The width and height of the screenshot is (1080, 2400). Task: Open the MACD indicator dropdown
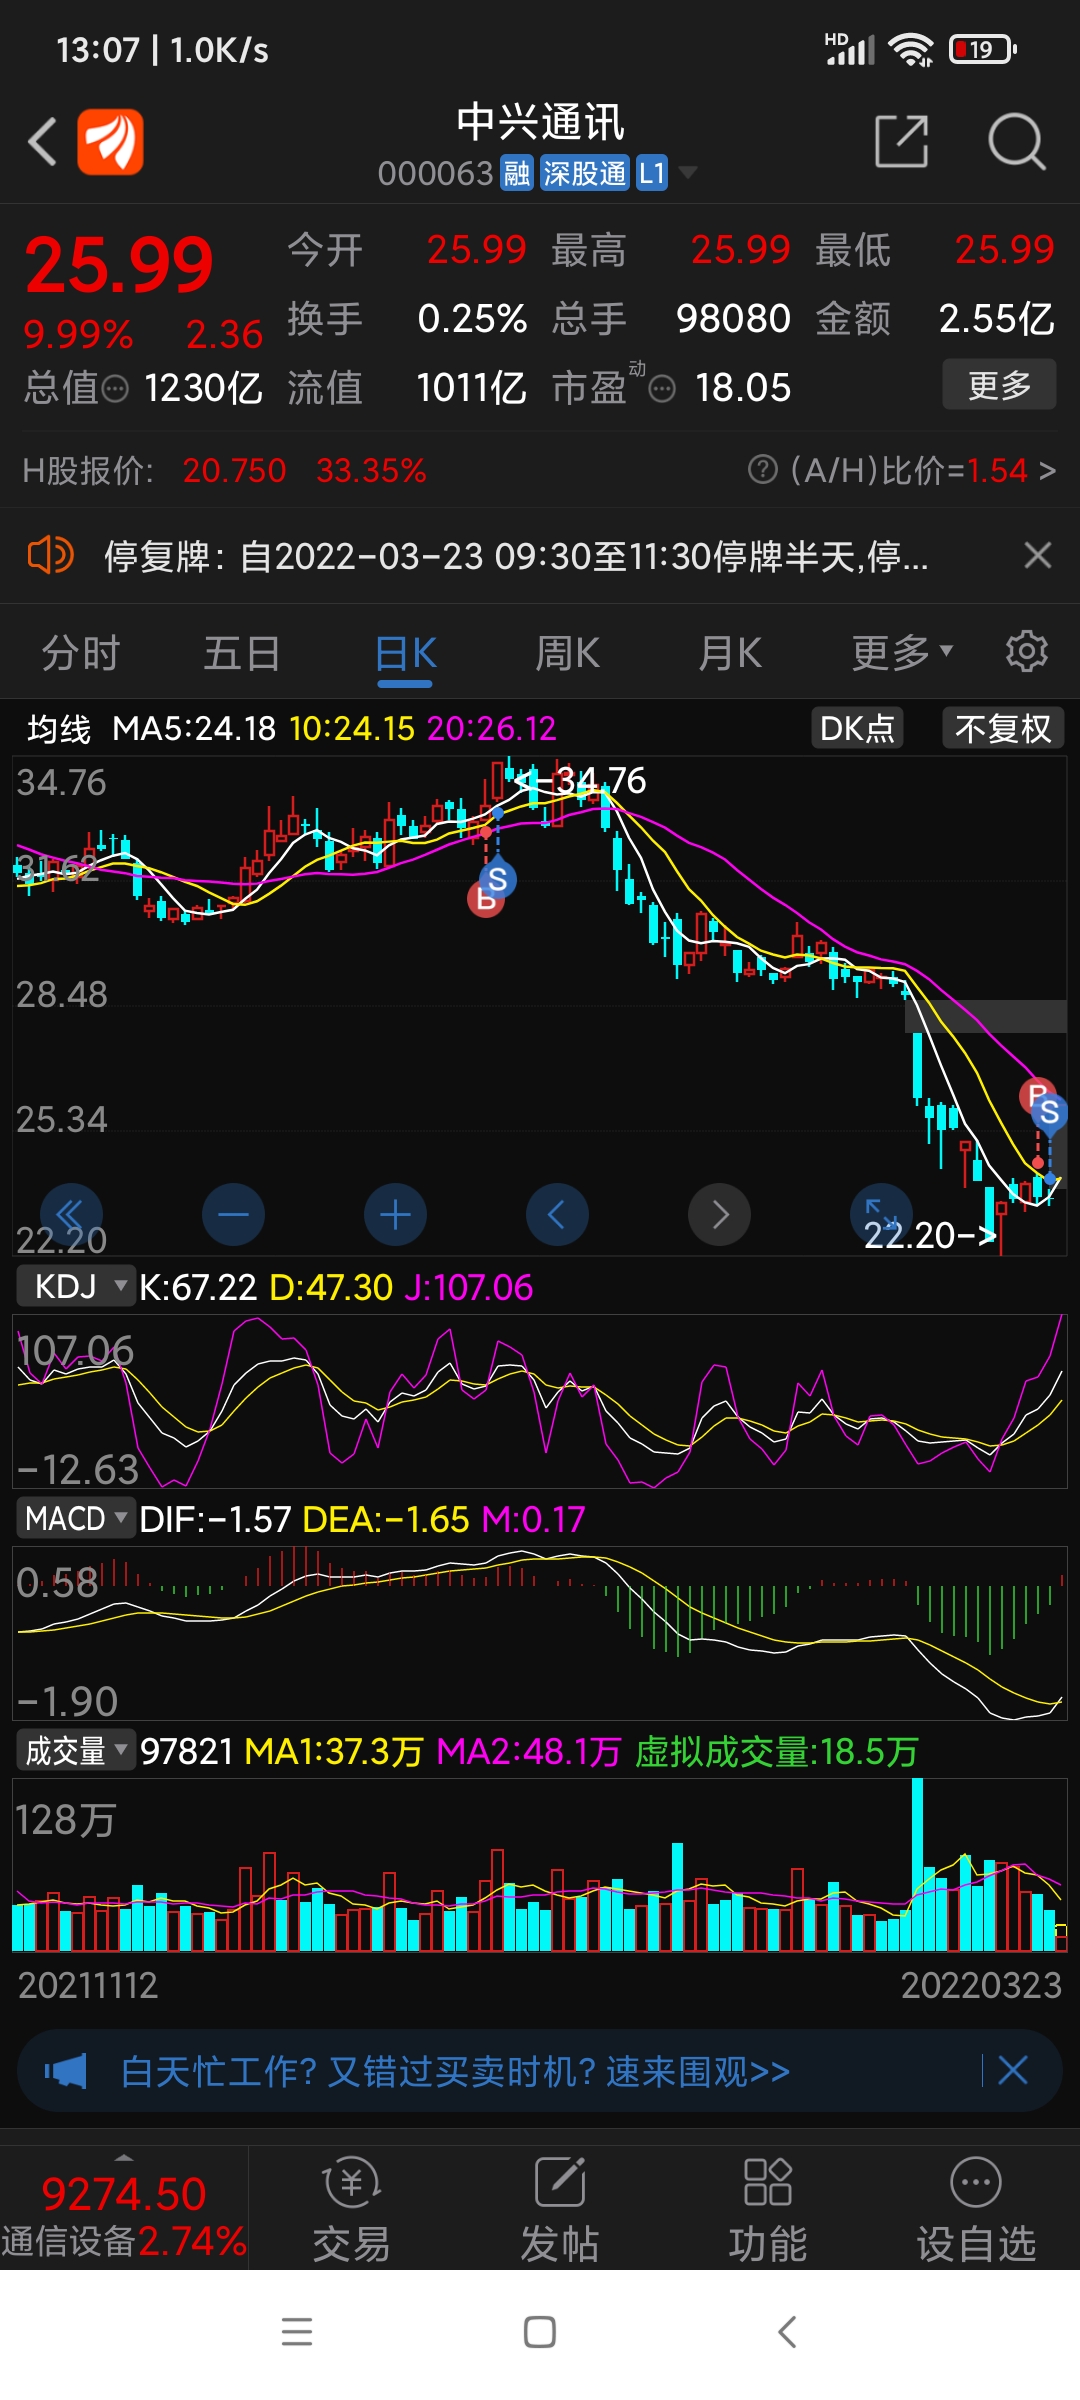76,1519
